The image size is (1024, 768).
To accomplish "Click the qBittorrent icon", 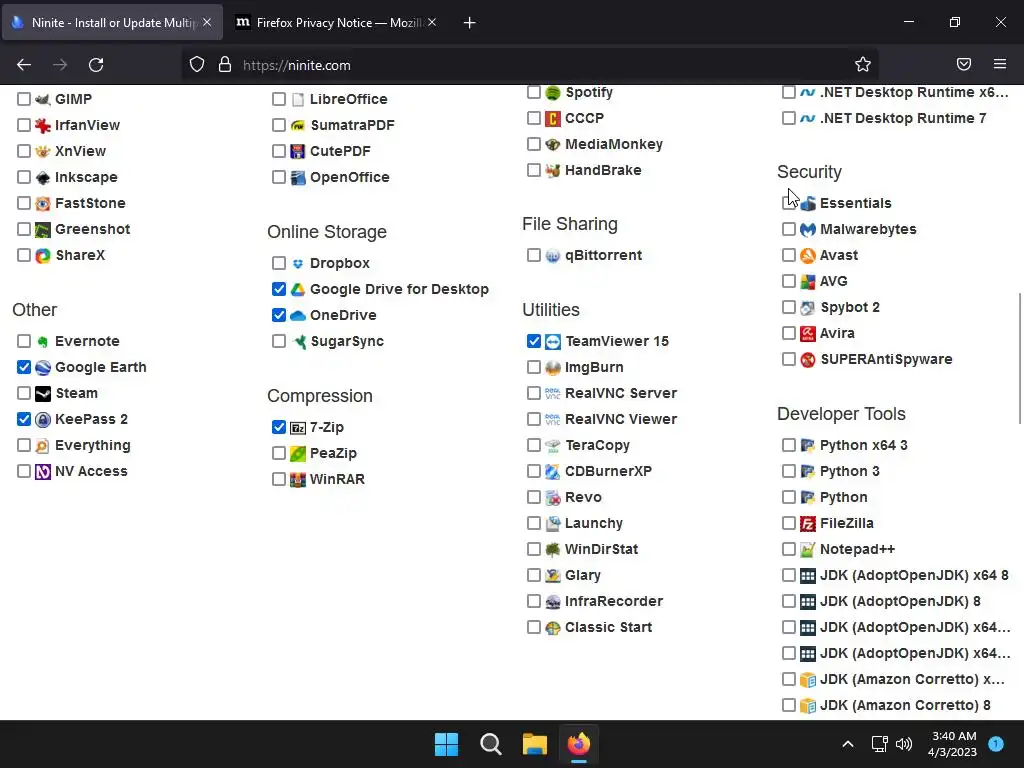I will (x=553, y=255).
